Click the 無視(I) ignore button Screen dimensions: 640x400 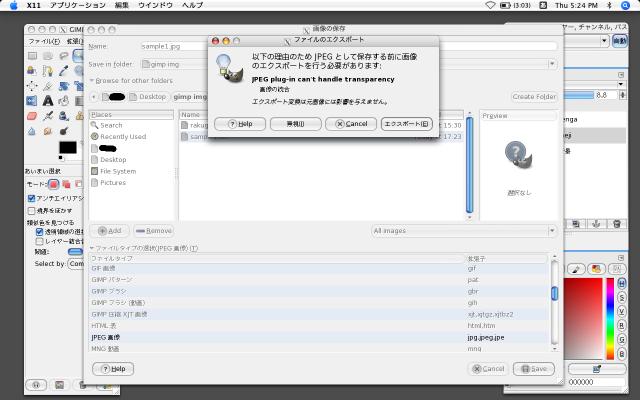click(296, 124)
